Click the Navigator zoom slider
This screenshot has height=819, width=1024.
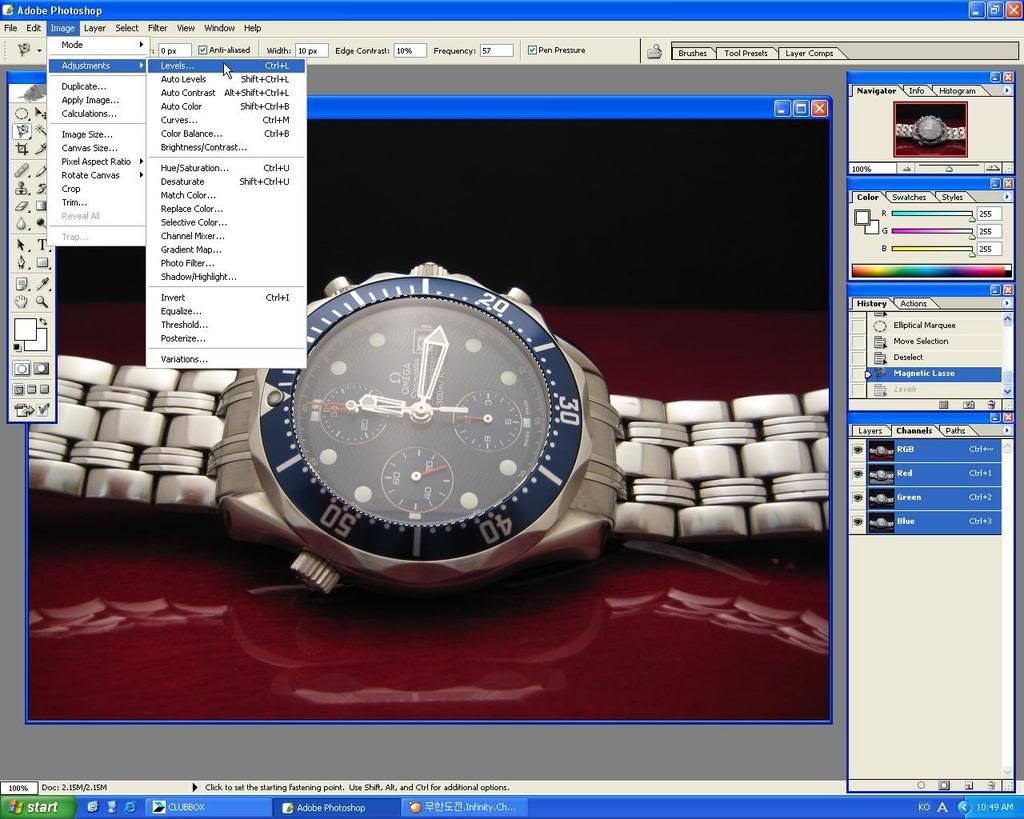[950, 169]
